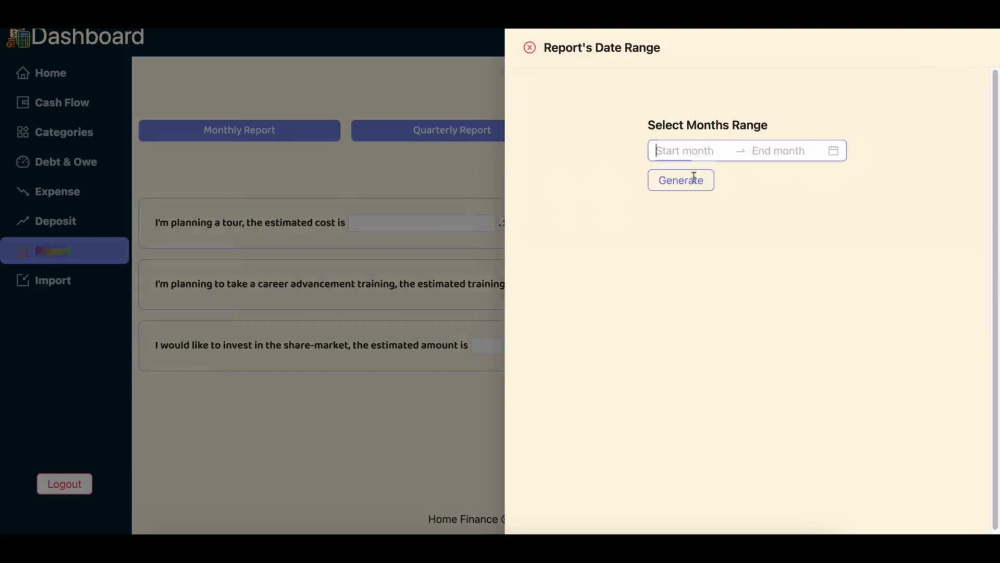
Task: Click the Categories grid icon
Action: point(23,133)
